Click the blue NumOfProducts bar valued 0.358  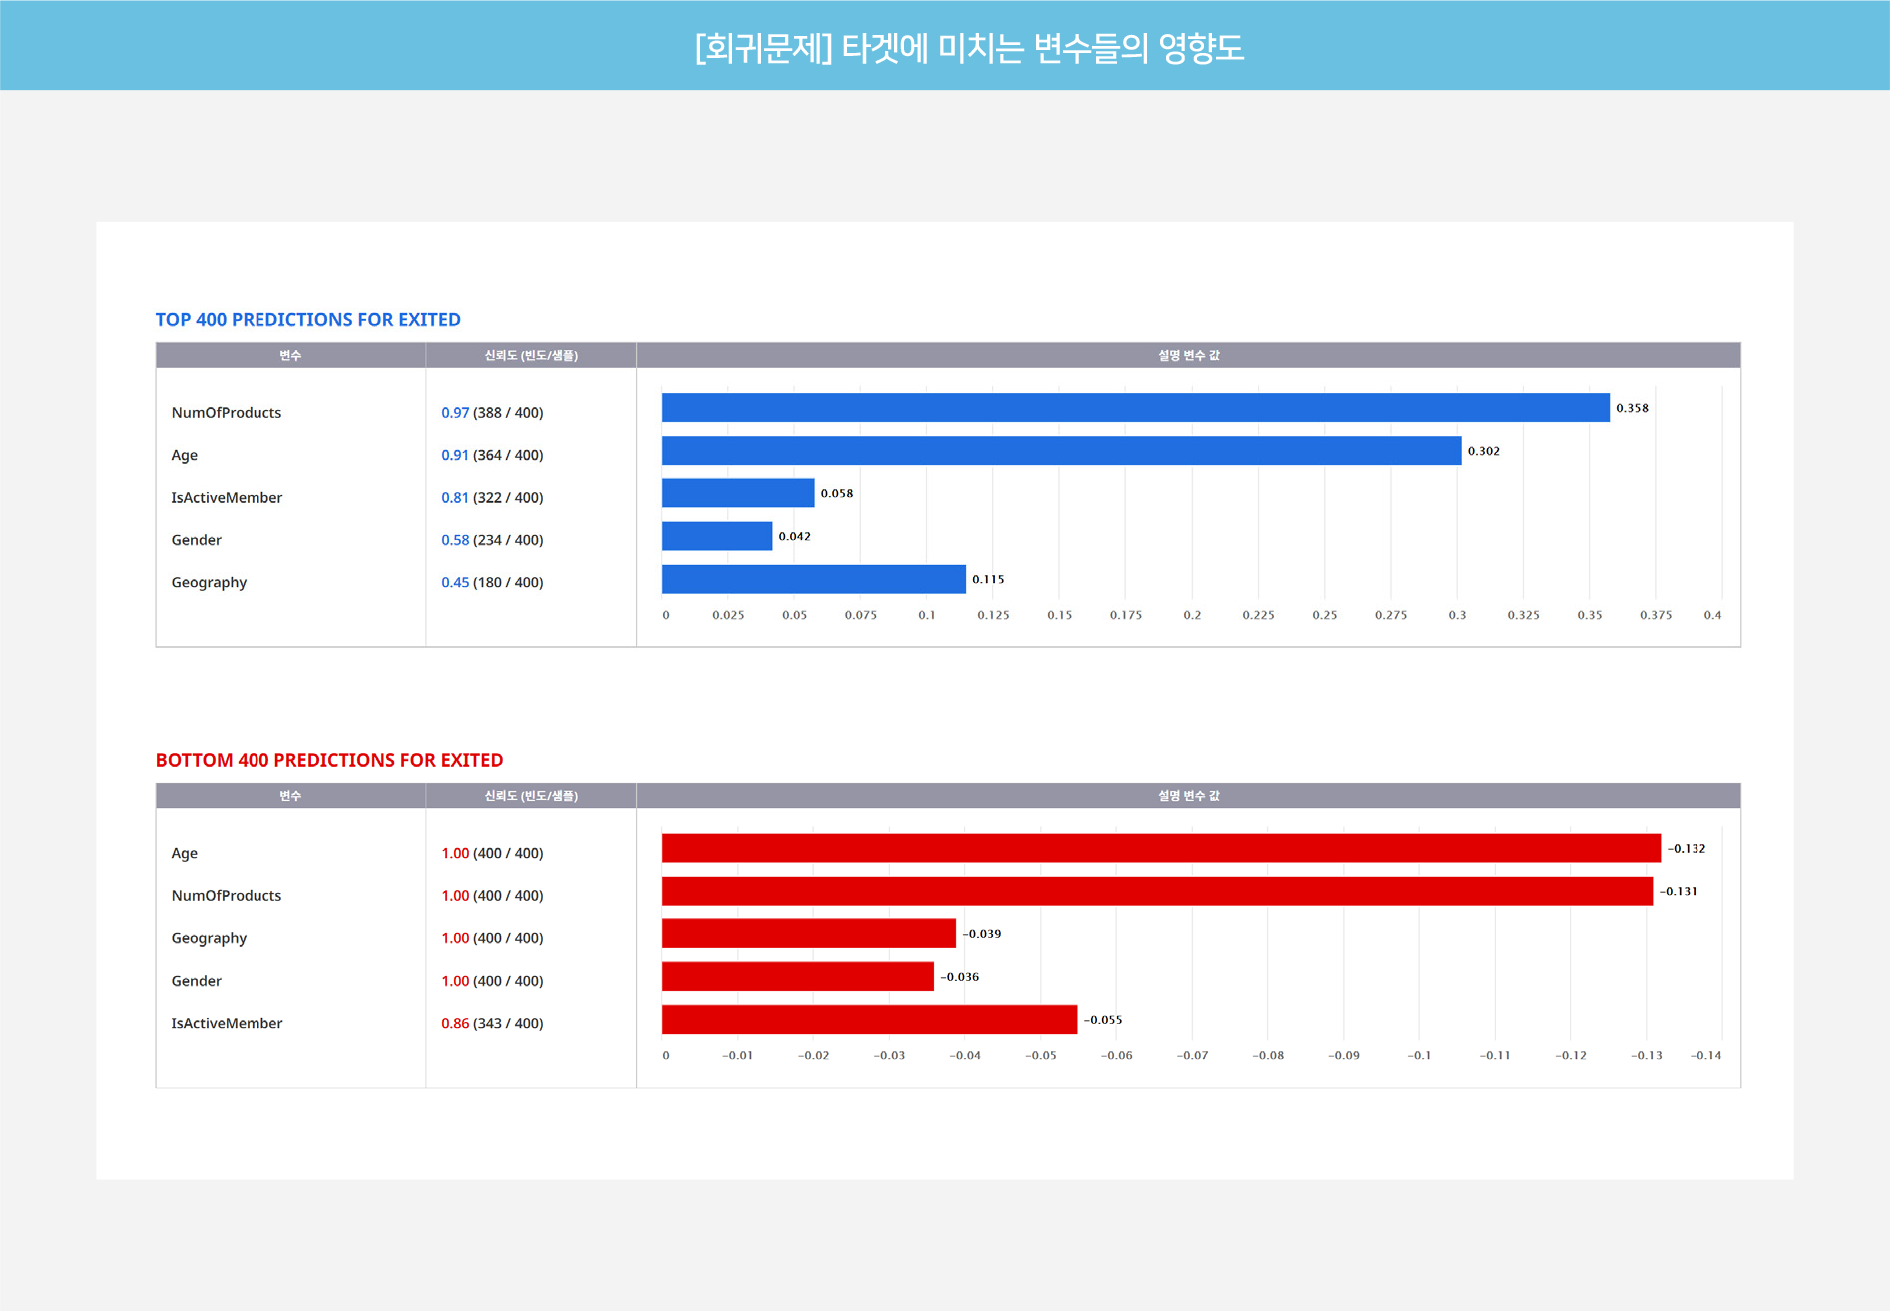(x=1135, y=408)
